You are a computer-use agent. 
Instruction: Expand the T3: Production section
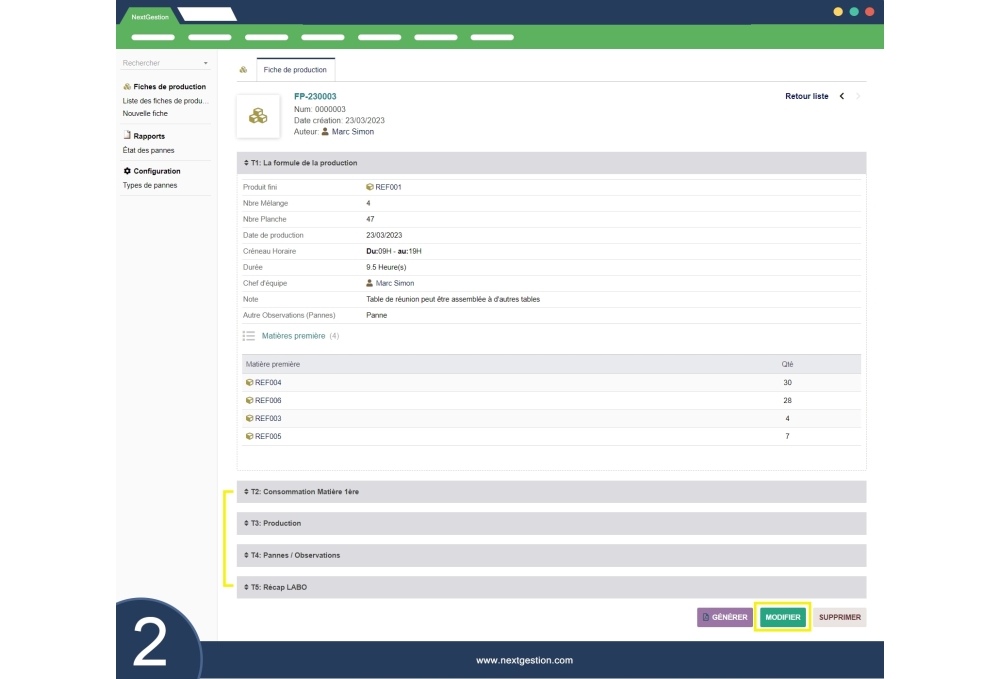[275, 523]
